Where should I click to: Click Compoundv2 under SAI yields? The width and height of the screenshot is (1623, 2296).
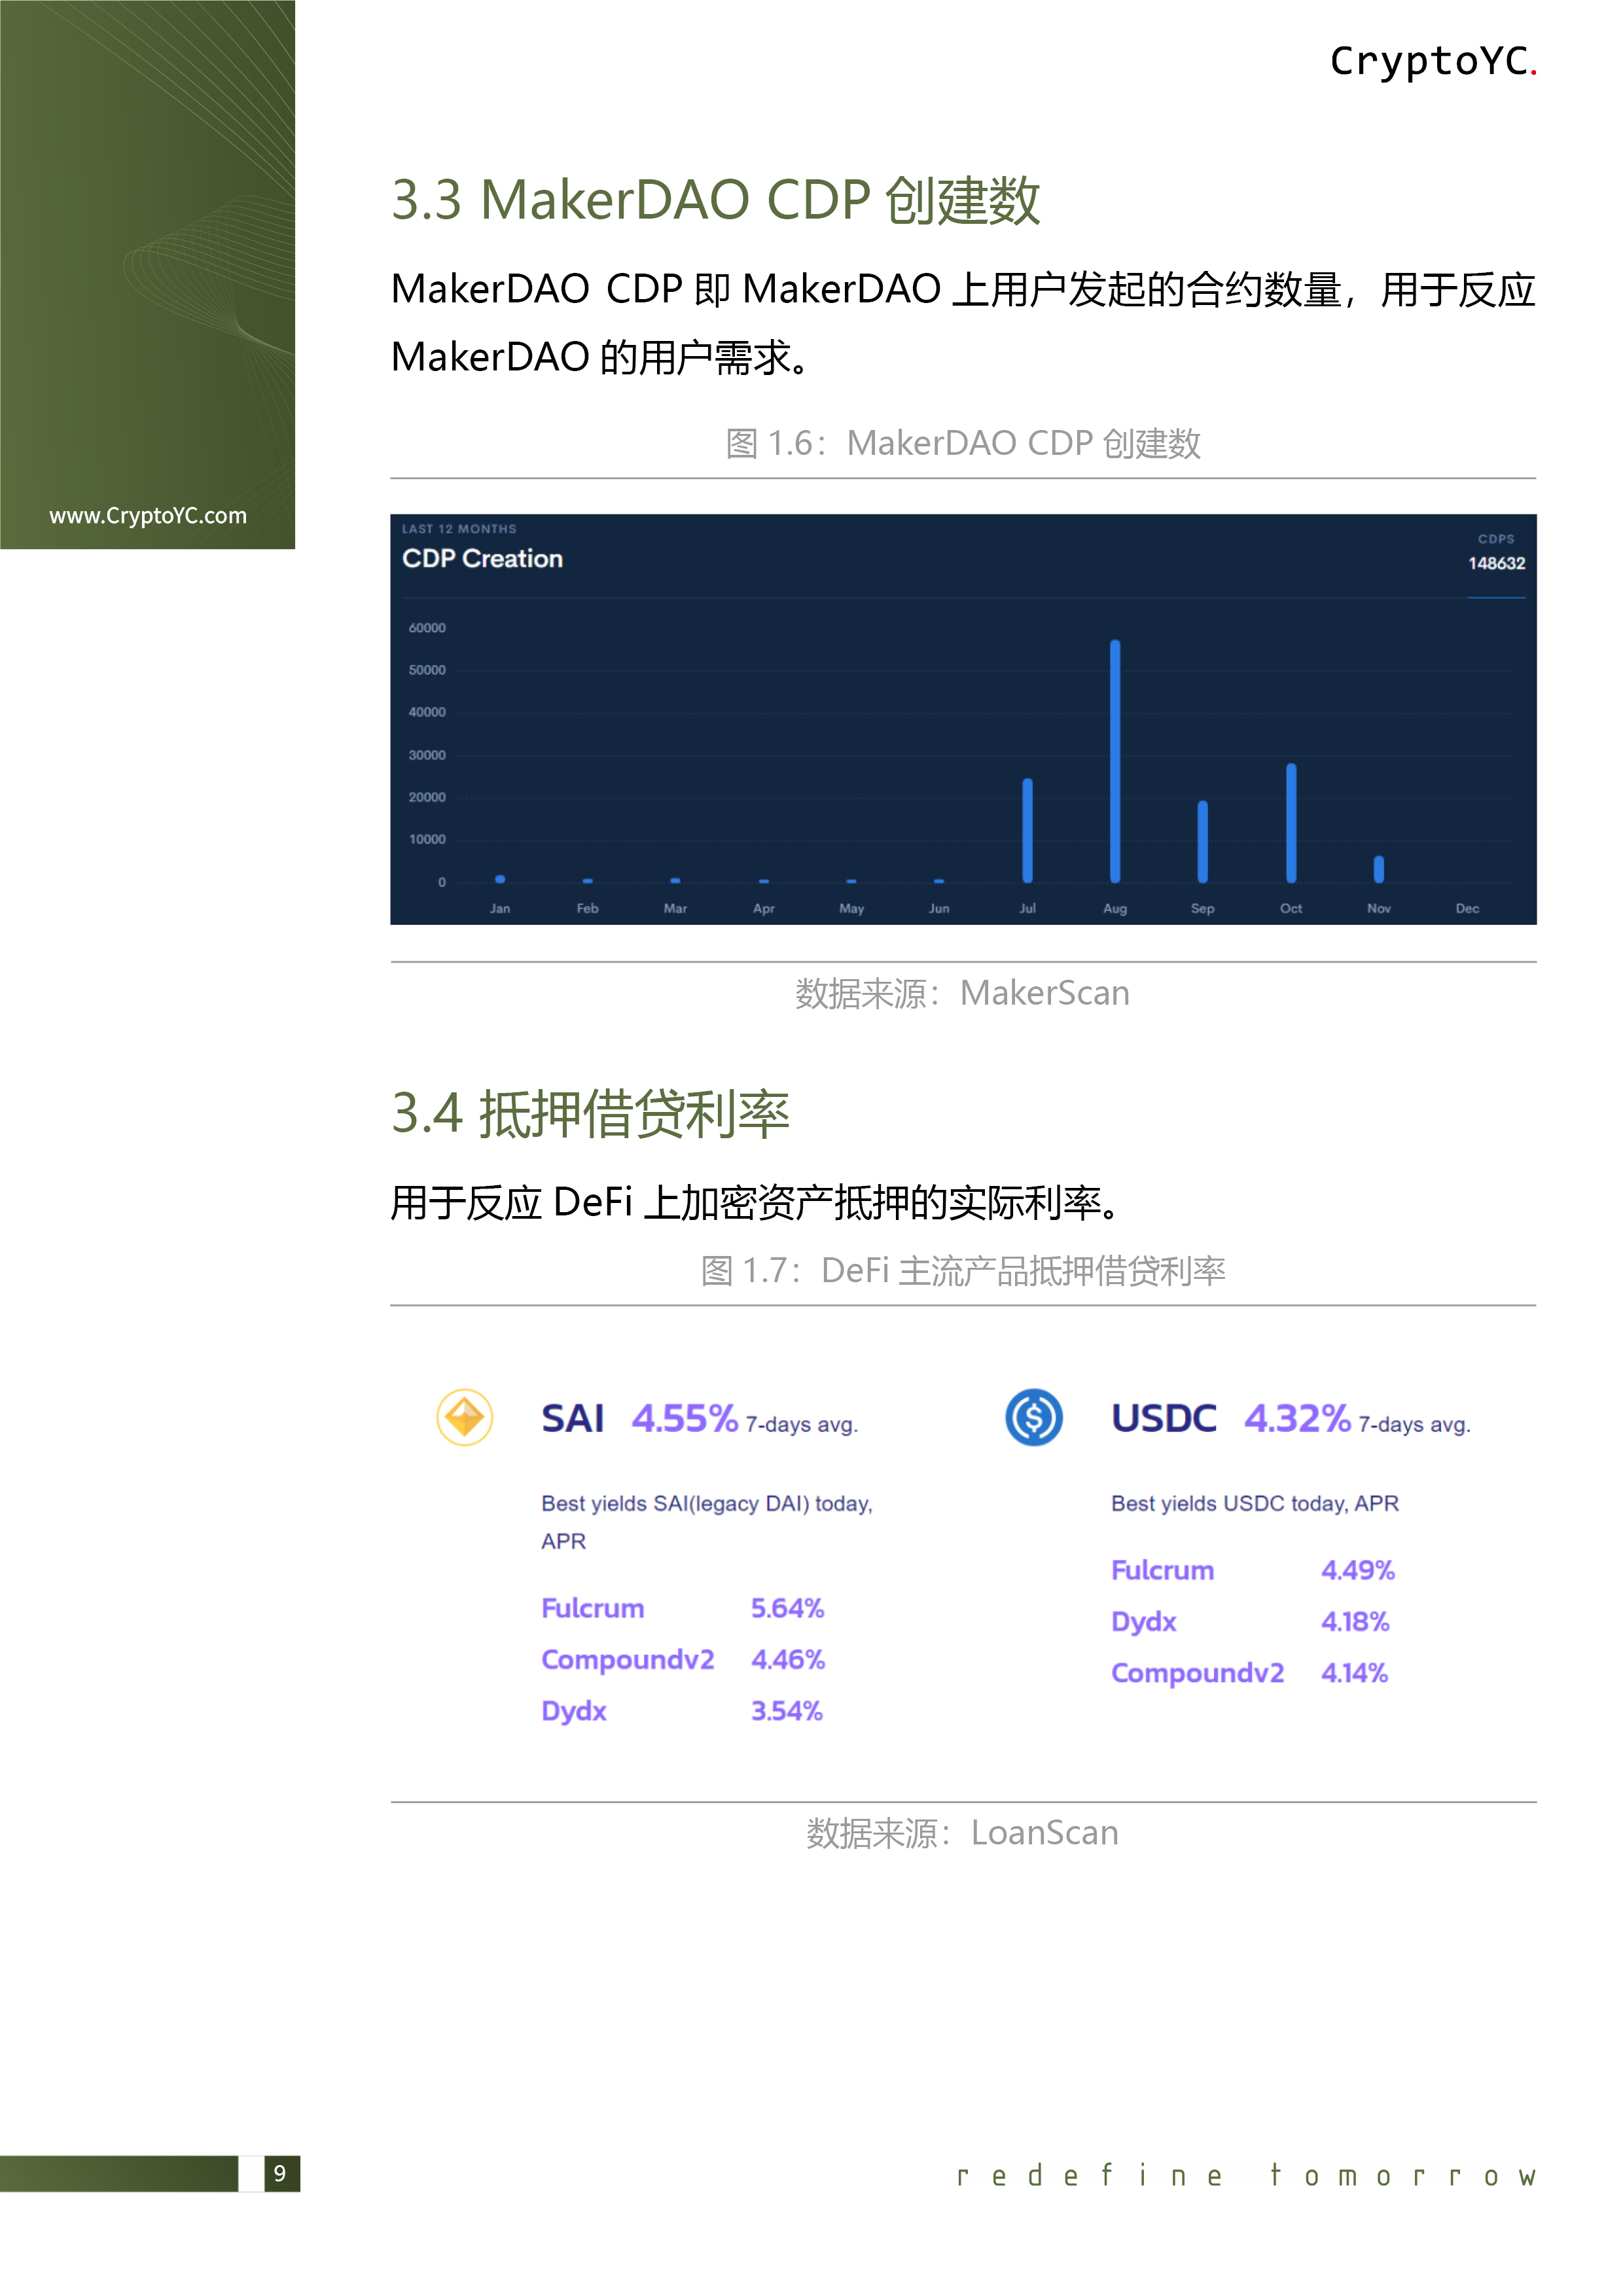click(628, 1660)
